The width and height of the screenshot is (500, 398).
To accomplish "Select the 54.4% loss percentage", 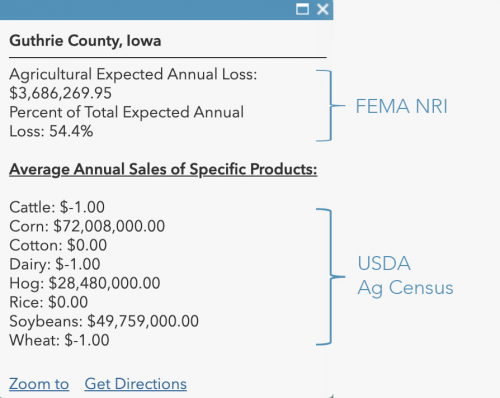I will 71,131.
